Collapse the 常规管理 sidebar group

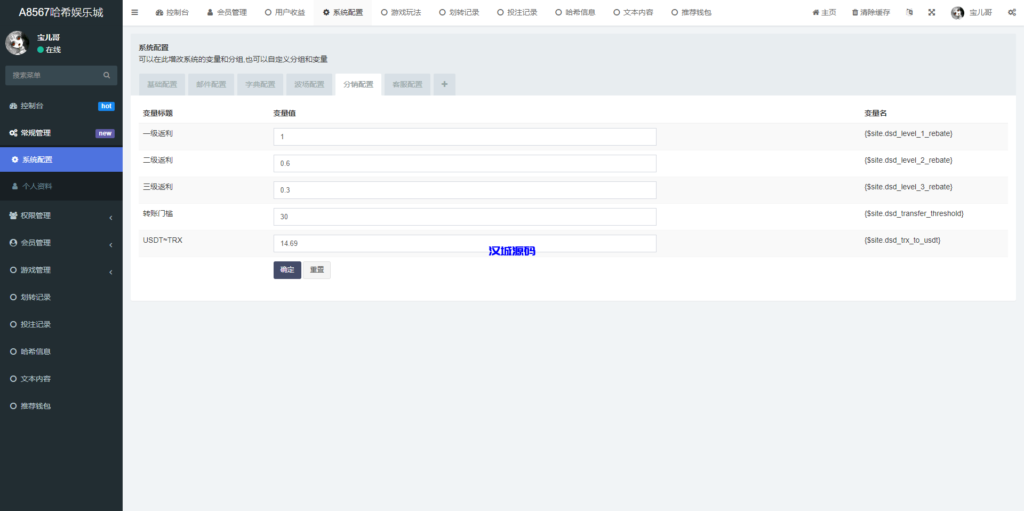point(61,133)
